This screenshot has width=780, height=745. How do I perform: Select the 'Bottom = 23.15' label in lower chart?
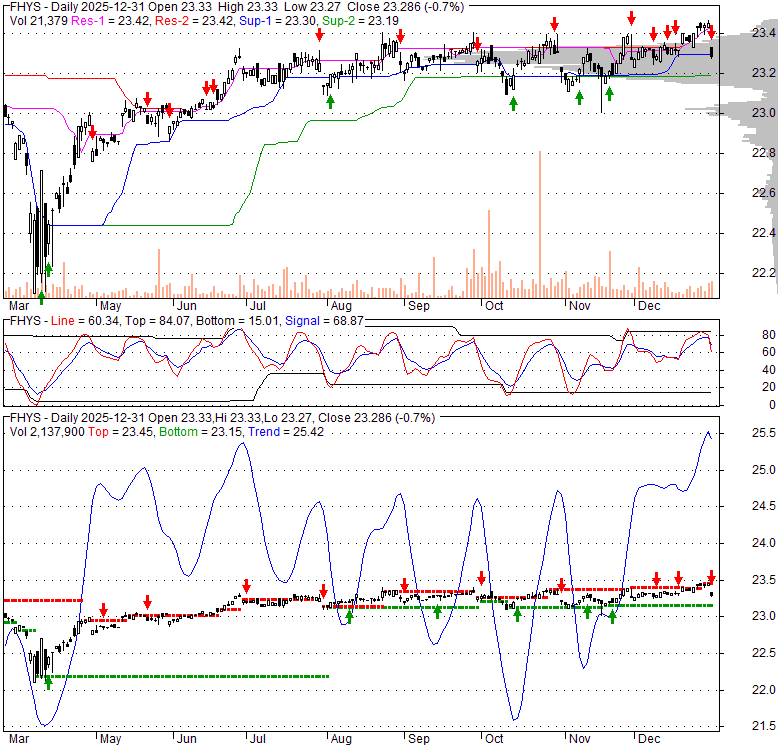pos(200,432)
